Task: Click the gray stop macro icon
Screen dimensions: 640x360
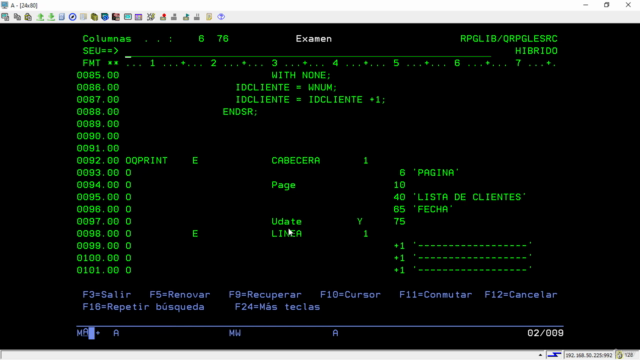Action: click(174, 17)
